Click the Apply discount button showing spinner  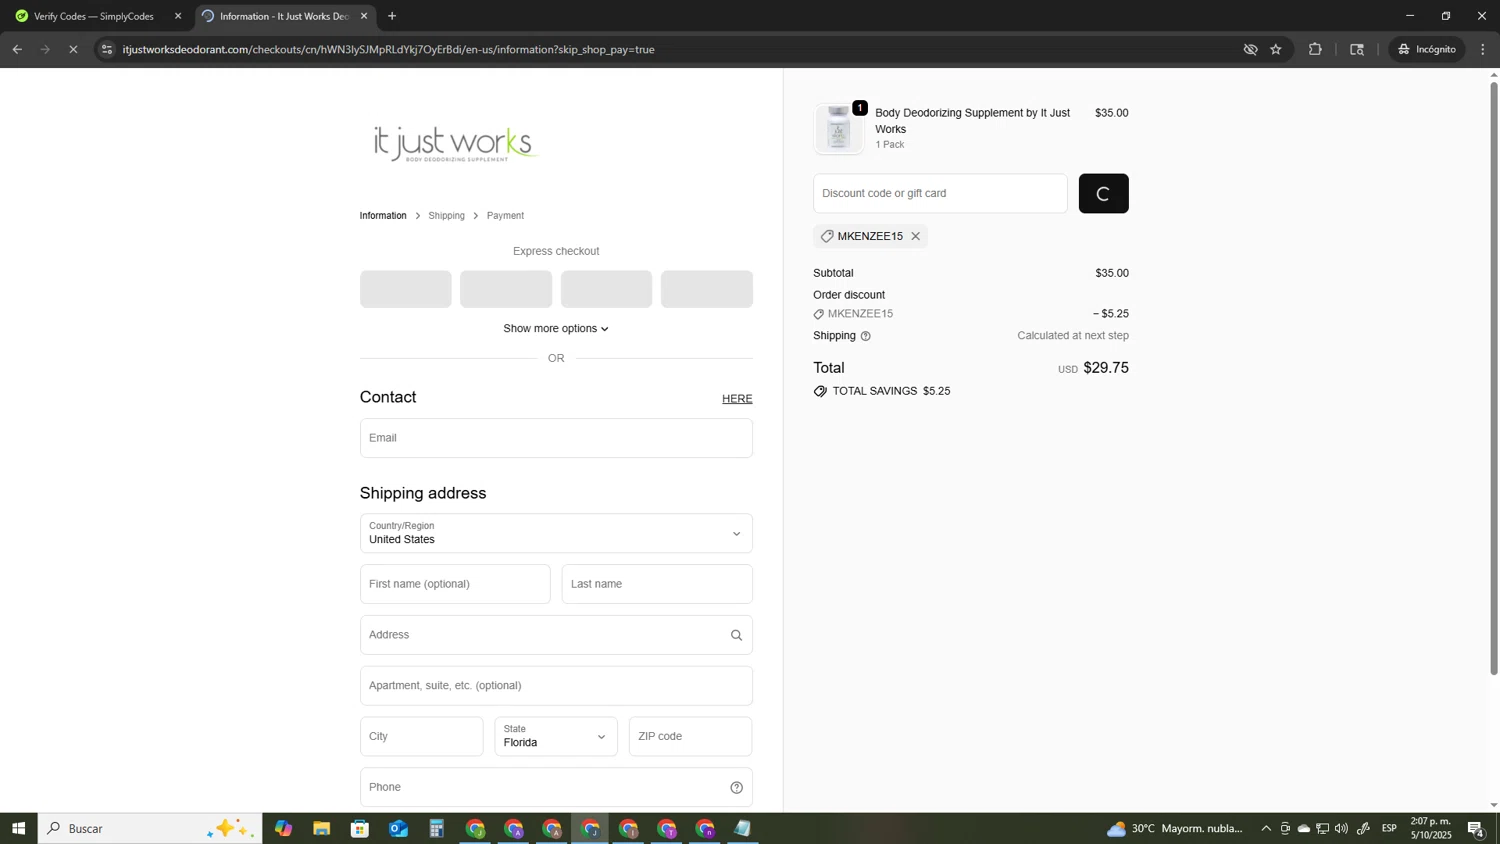(x=1103, y=194)
